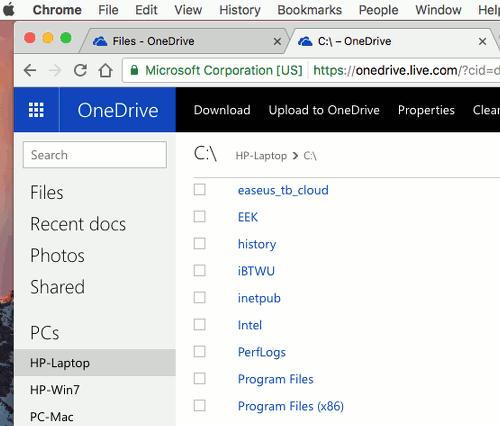Open the easeus_tb_cloud folder
Viewport: 500px width, 426px height.
coord(283,190)
